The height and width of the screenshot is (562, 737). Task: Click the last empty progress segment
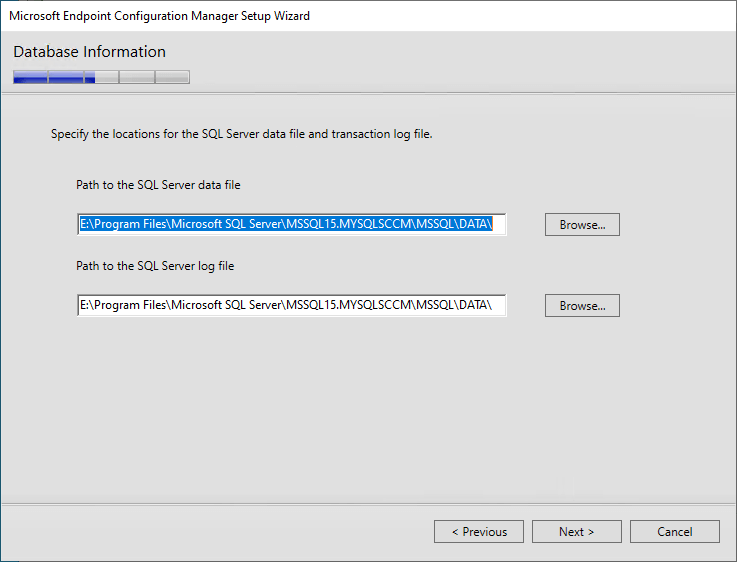click(172, 77)
